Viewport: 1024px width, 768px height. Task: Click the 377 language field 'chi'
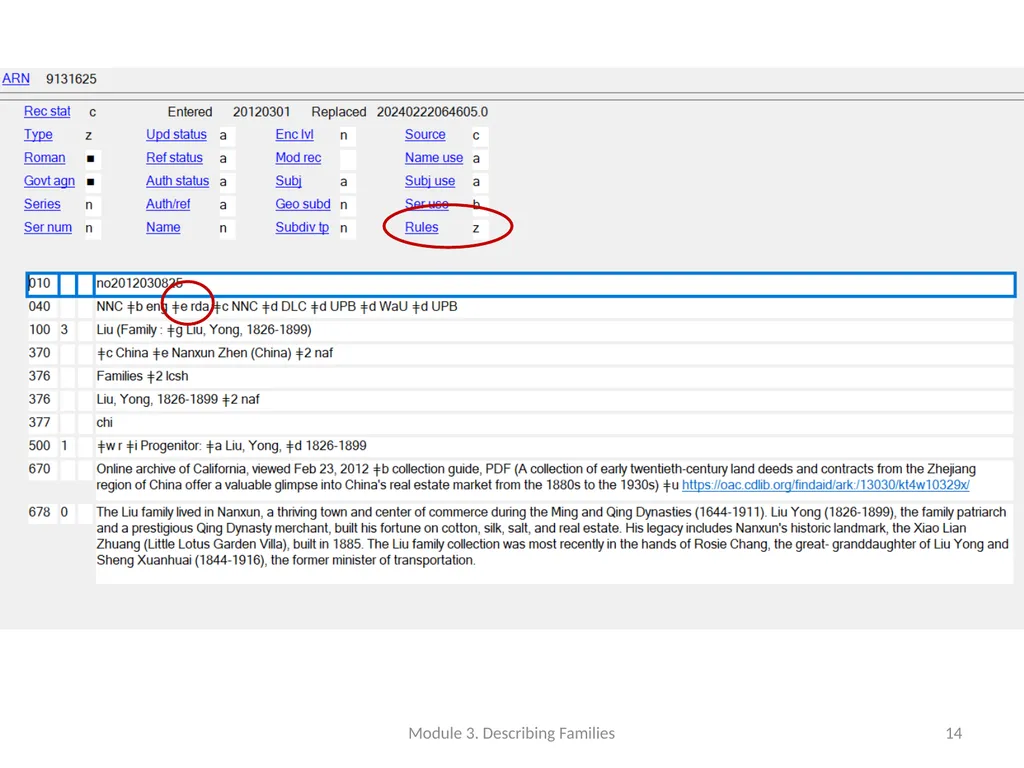click(104, 423)
